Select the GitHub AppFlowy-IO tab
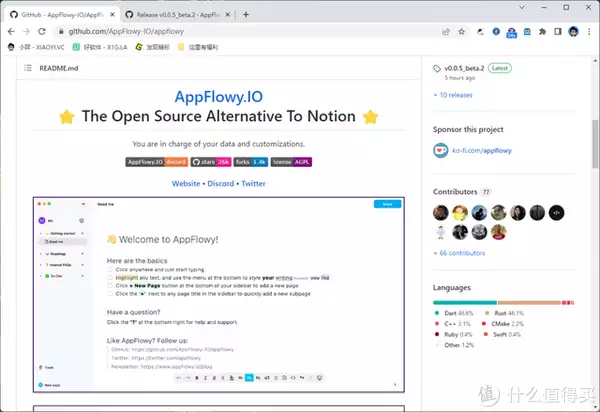The width and height of the screenshot is (600, 412). click(x=62, y=15)
